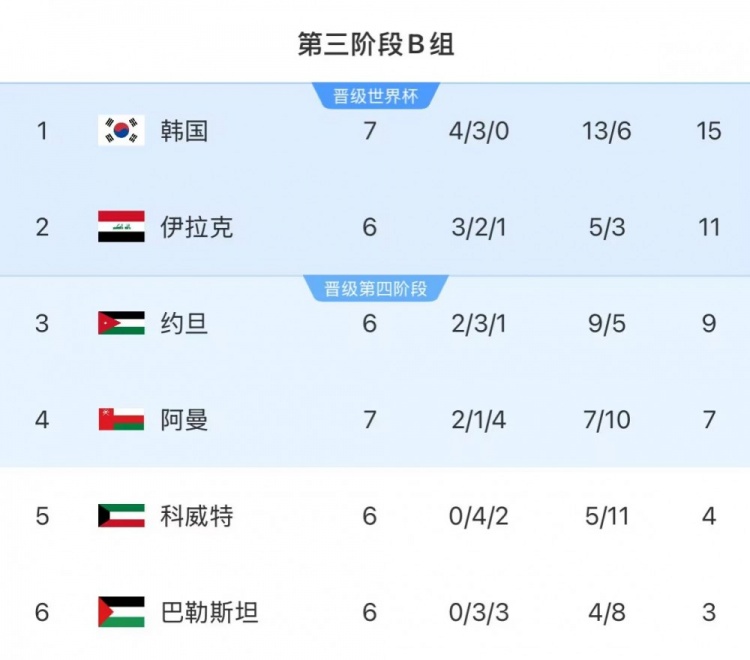Select the 约旦 team name
750x660 pixels.
coord(184,323)
